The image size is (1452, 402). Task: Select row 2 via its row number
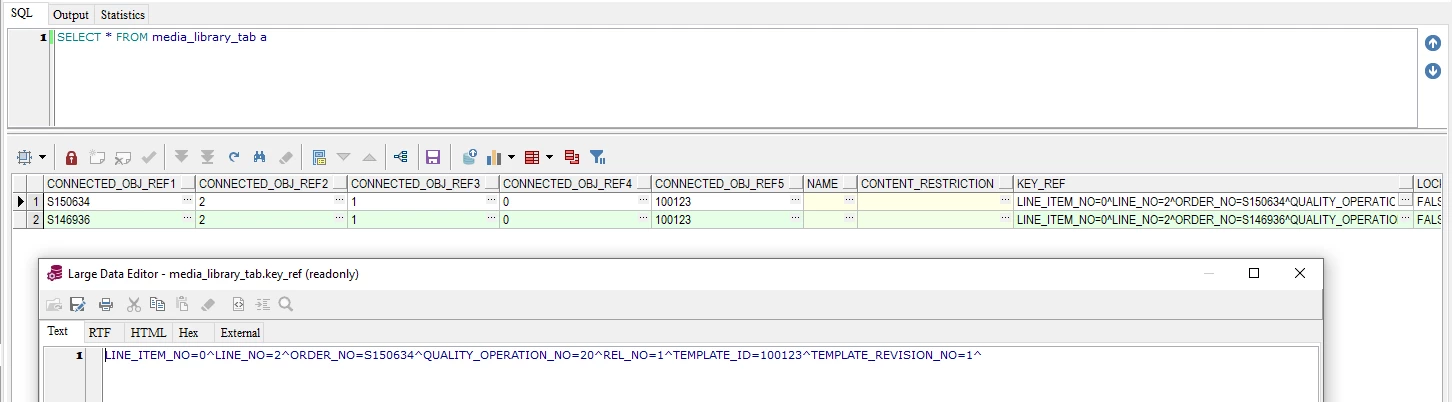(x=36, y=219)
